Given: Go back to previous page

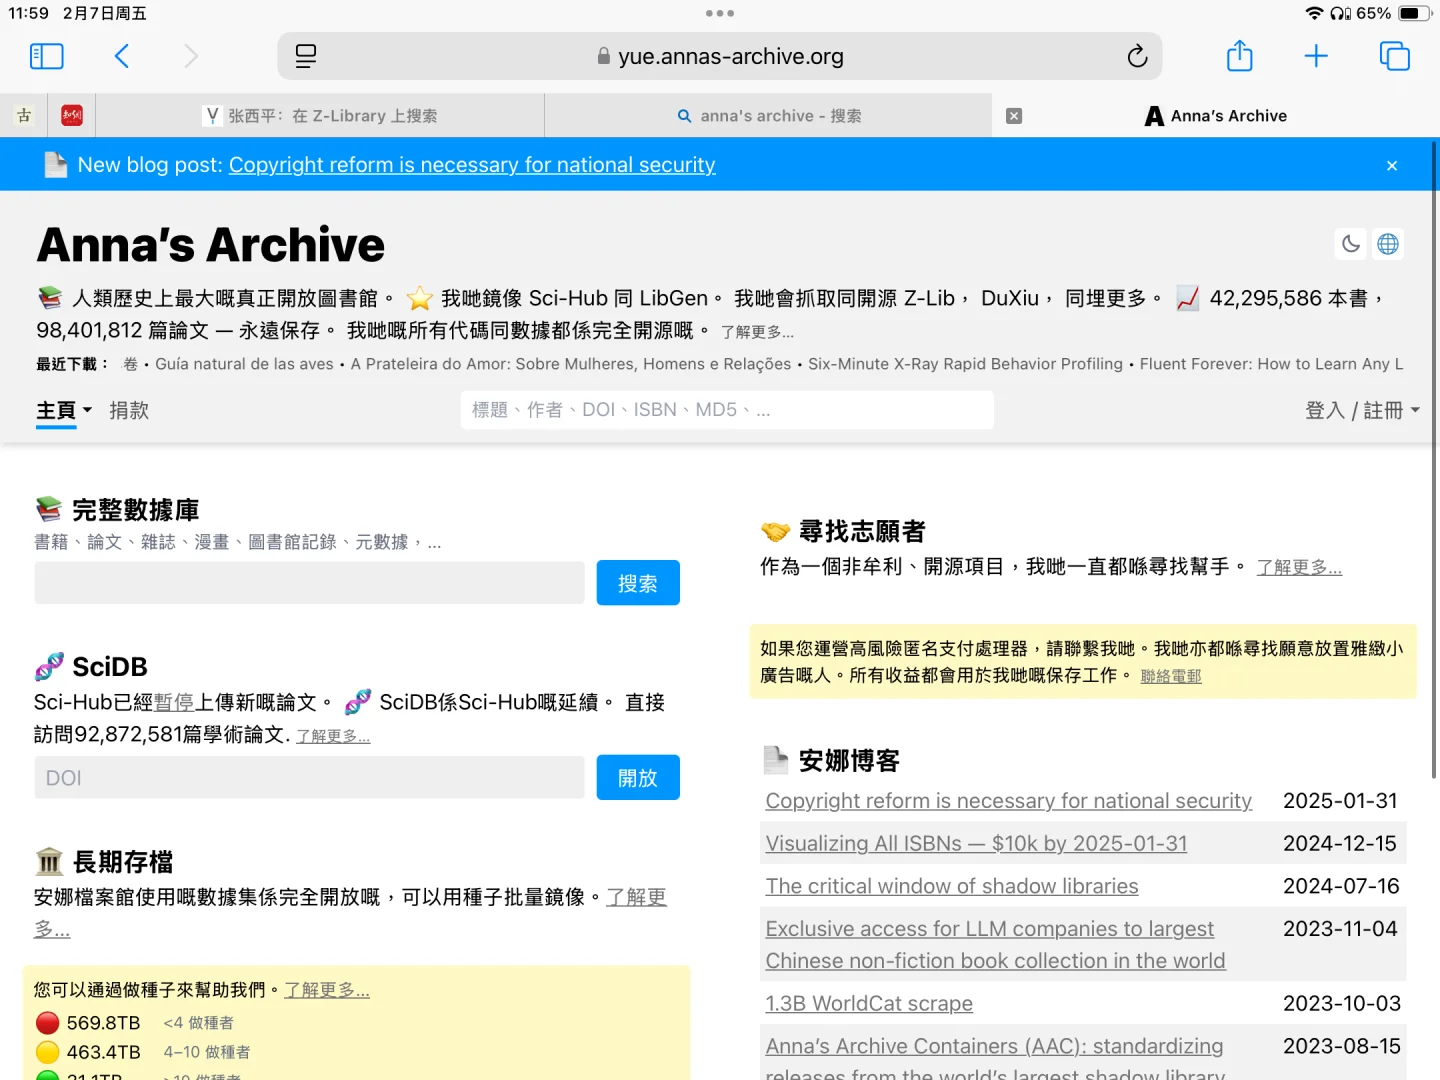Looking at the screenshot, I should [122, 56].
